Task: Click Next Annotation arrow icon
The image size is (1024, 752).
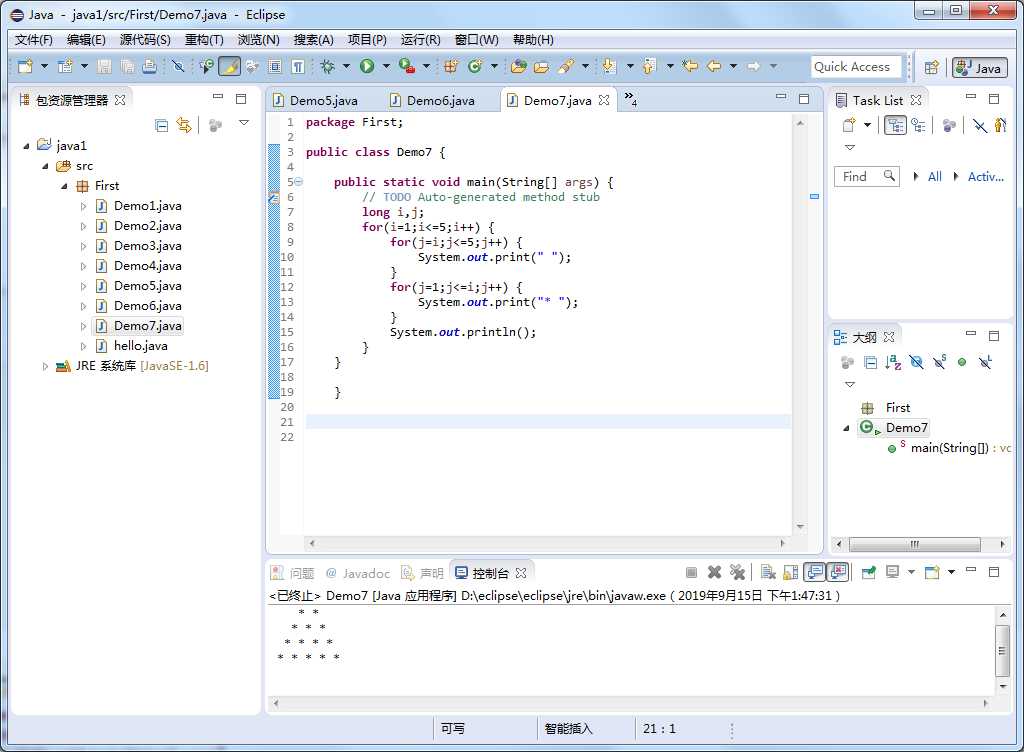Action: (x=609, y=66)
